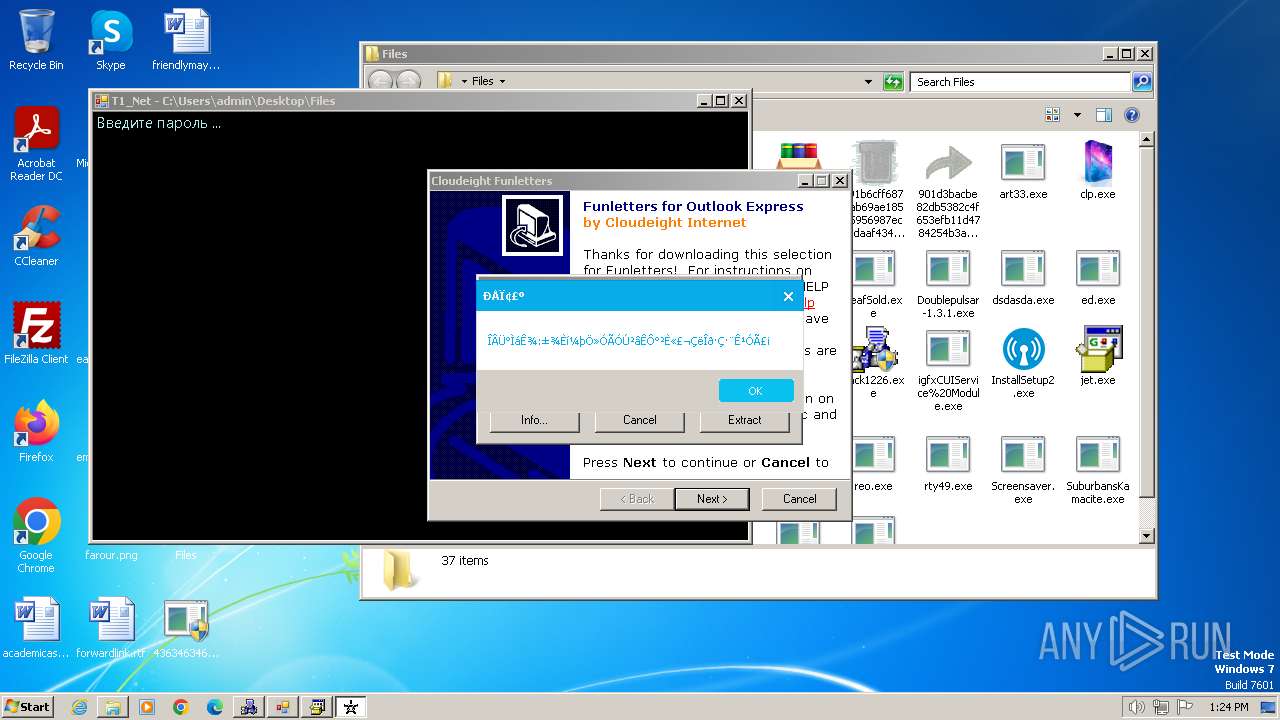Open Internet Explorer from taskbar
1280x720 pixels.
[79, 707]
